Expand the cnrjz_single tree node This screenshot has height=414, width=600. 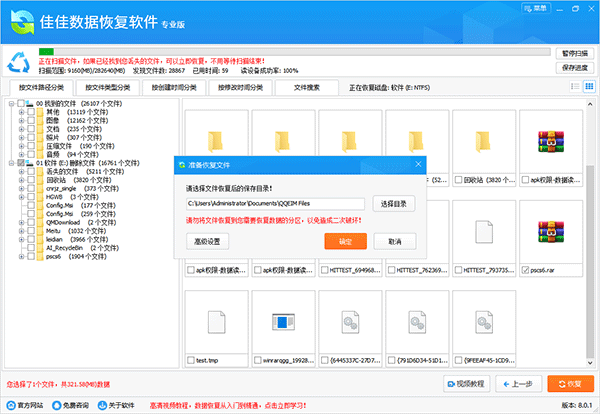pyautogui.click(x=21, y=188)
